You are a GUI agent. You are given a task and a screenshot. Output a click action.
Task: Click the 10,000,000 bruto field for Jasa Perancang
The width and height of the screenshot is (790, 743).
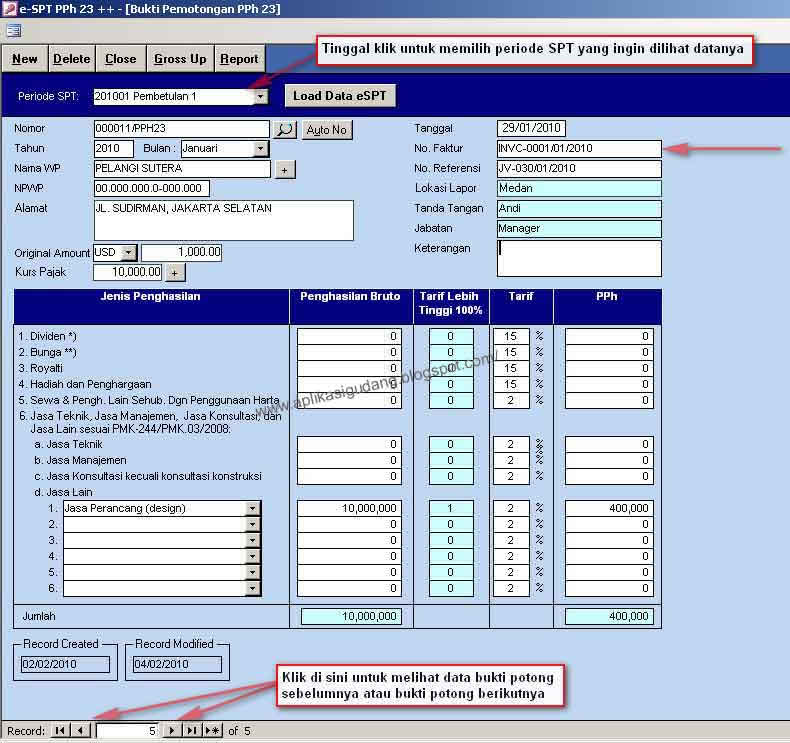pyautogui.click(x=349, y=508)
